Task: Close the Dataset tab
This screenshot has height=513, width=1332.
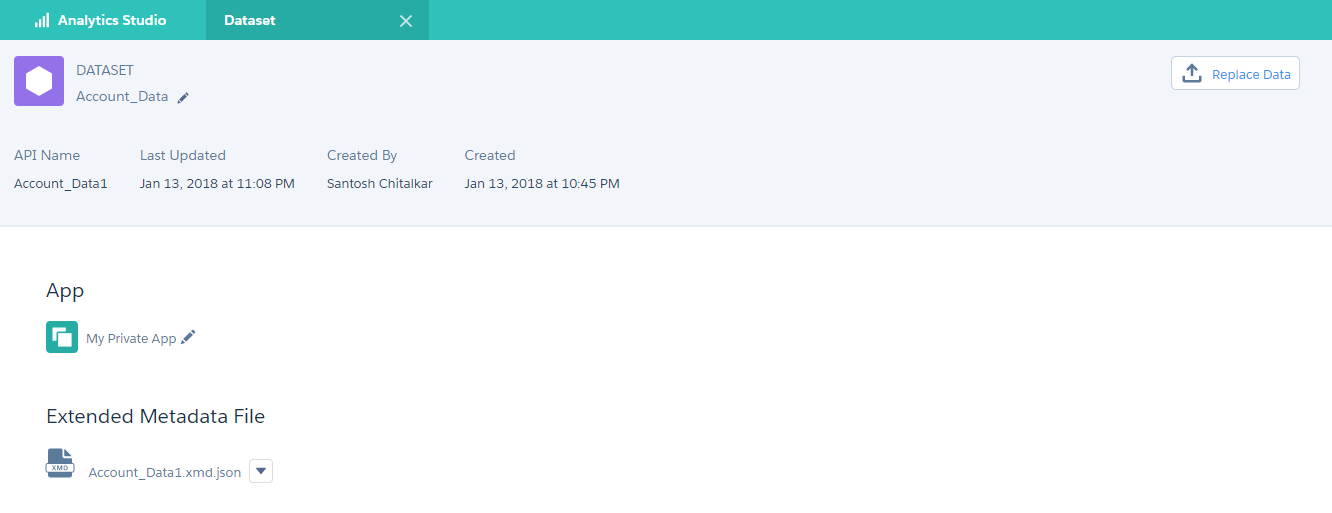Action: pyautogui.click(x=406, y=21)
